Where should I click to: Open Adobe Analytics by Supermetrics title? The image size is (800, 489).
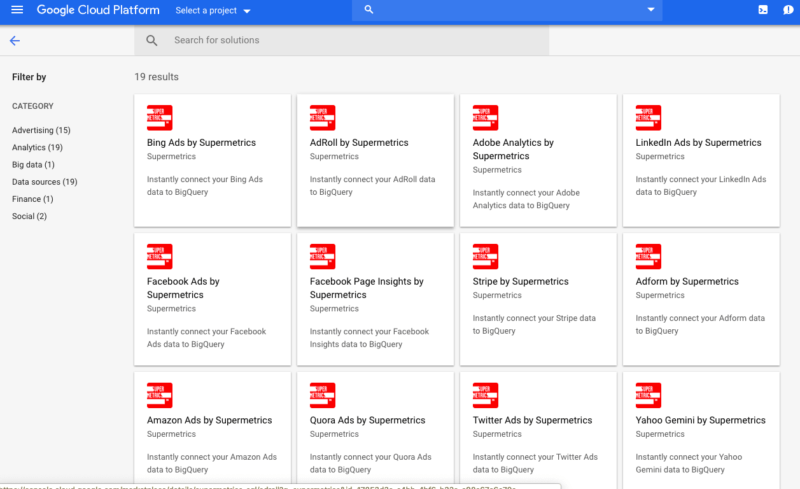tap(513, 150)
